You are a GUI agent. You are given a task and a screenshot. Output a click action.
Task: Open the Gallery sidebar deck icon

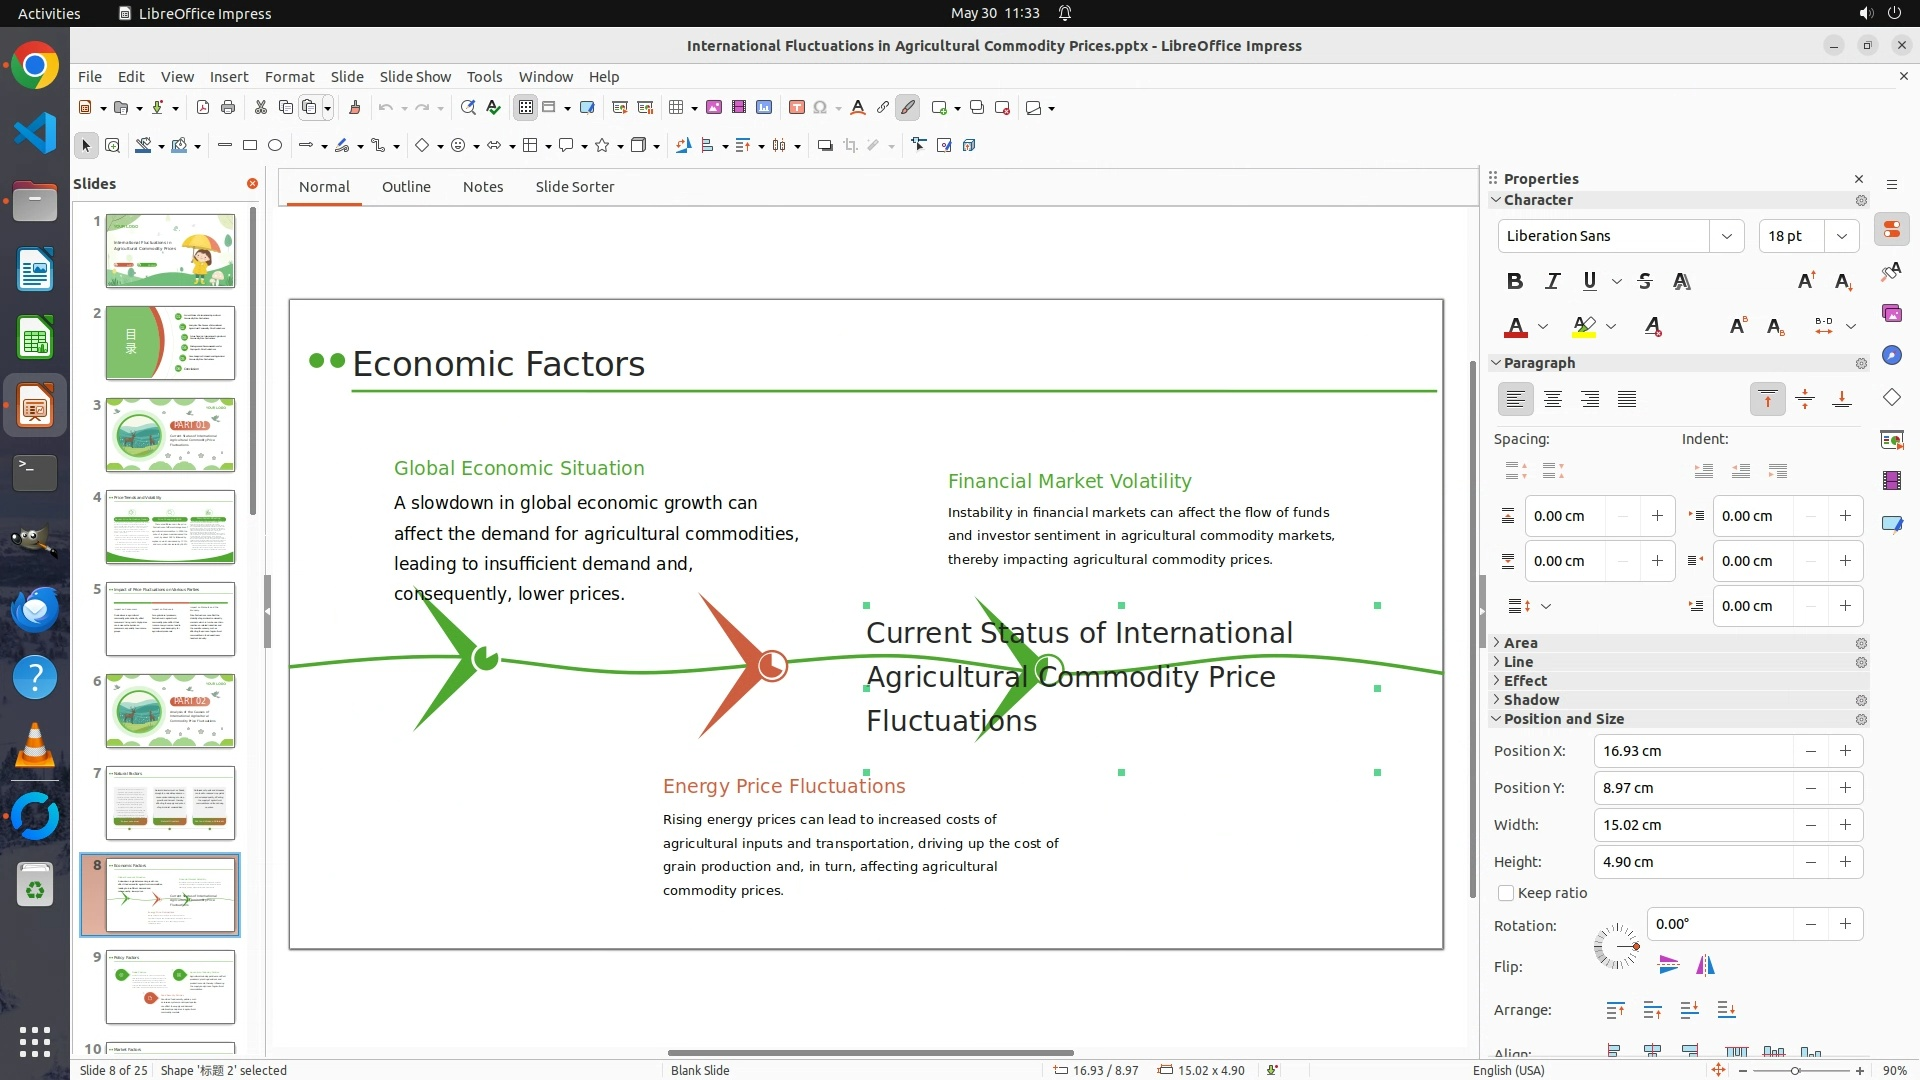1891,314
